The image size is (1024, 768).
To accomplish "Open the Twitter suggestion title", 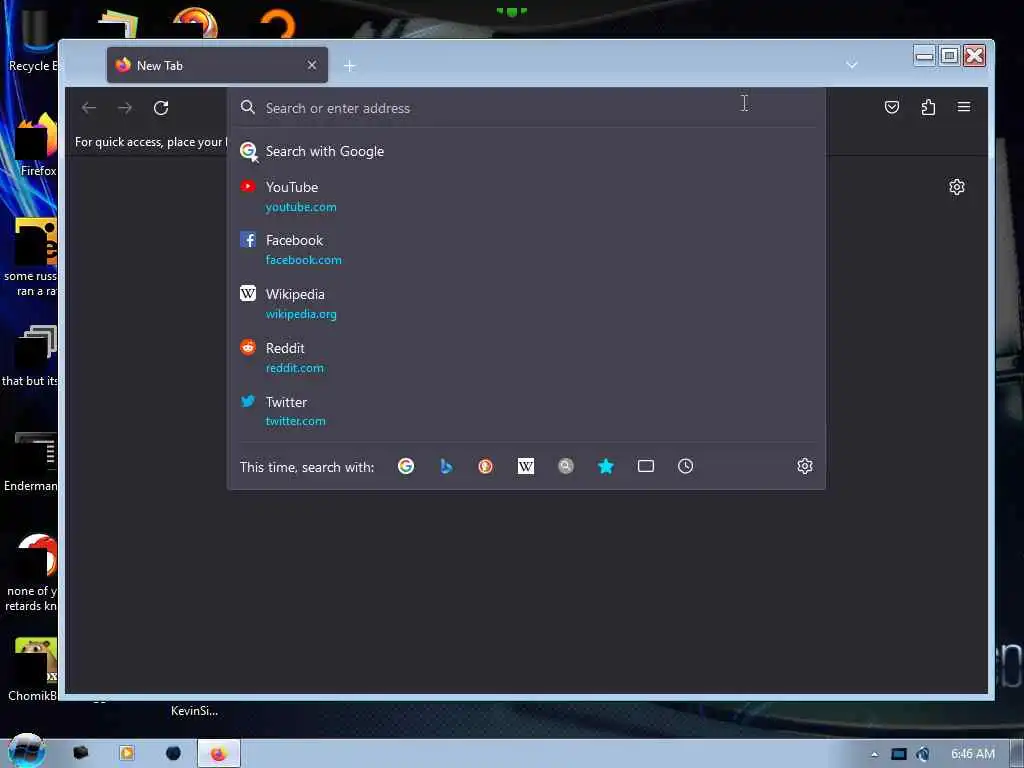I will [286, 402].
